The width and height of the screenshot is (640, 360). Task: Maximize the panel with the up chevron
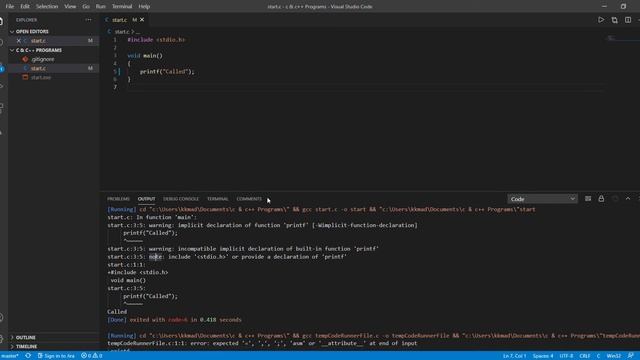pos(628,199)
